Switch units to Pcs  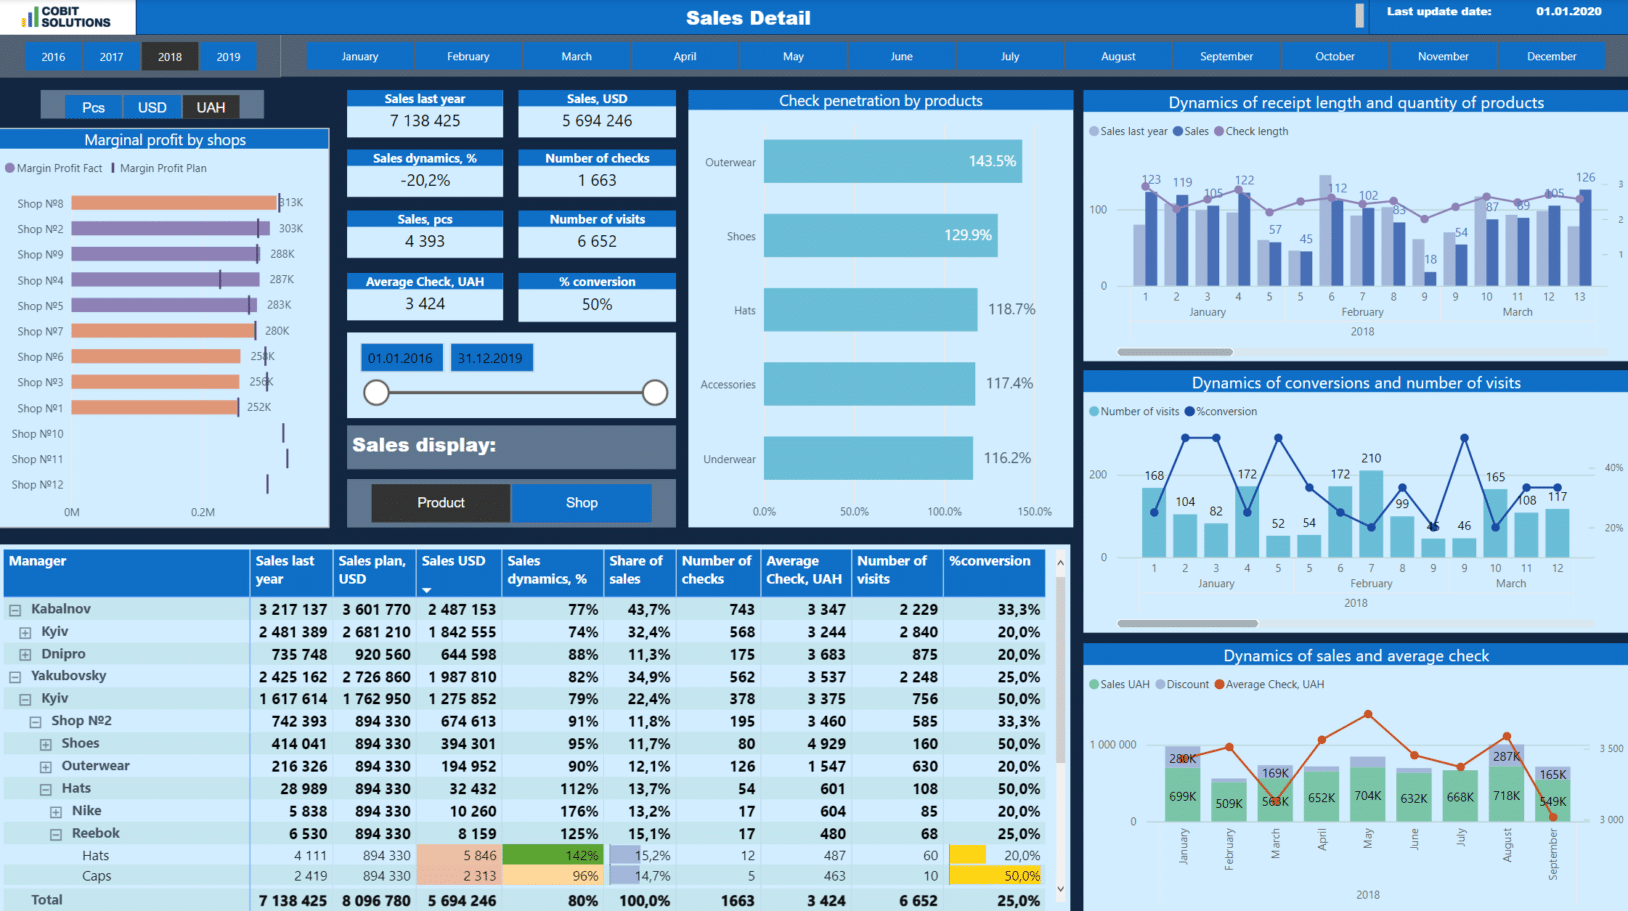coord(93,107)
